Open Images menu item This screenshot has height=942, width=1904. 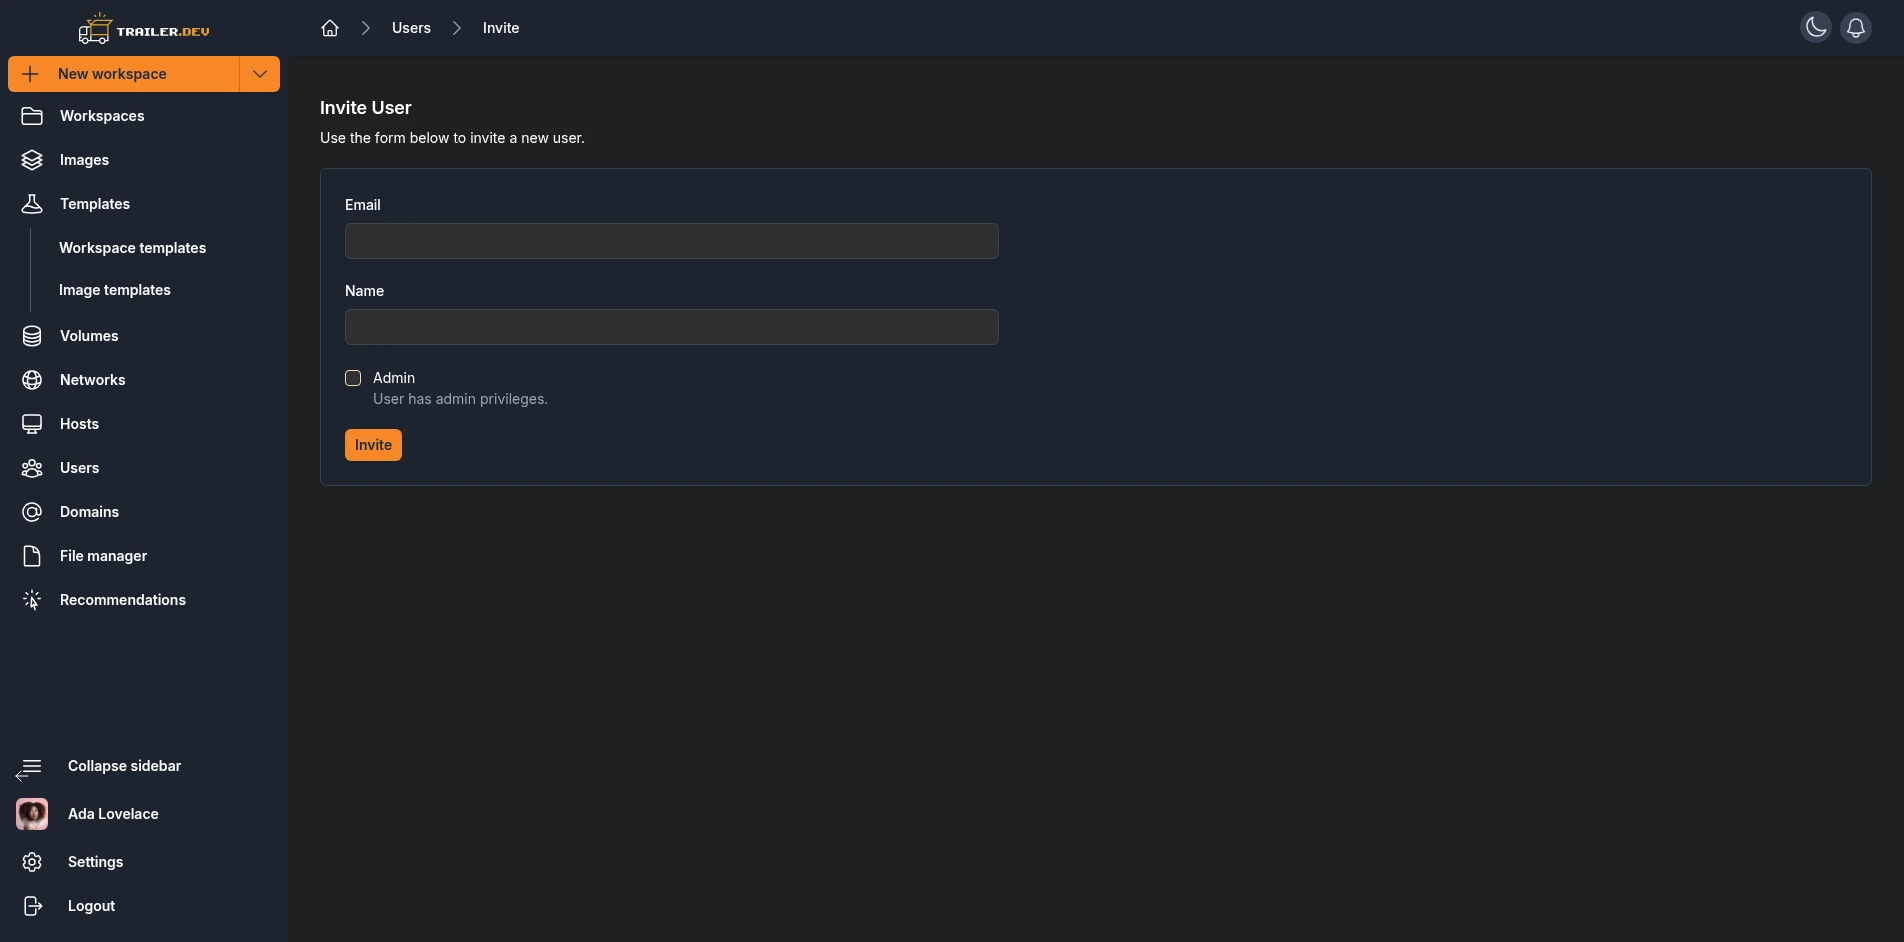84,160
